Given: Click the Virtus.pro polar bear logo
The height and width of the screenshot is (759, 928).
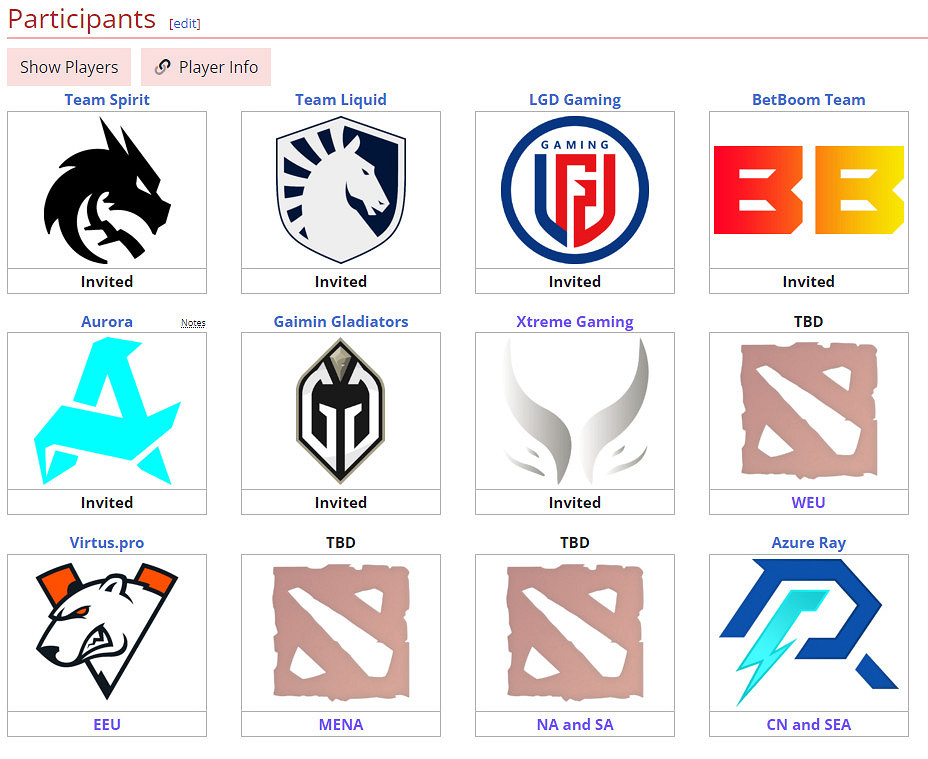Looking at the screenshot, I should click(107, 632).
